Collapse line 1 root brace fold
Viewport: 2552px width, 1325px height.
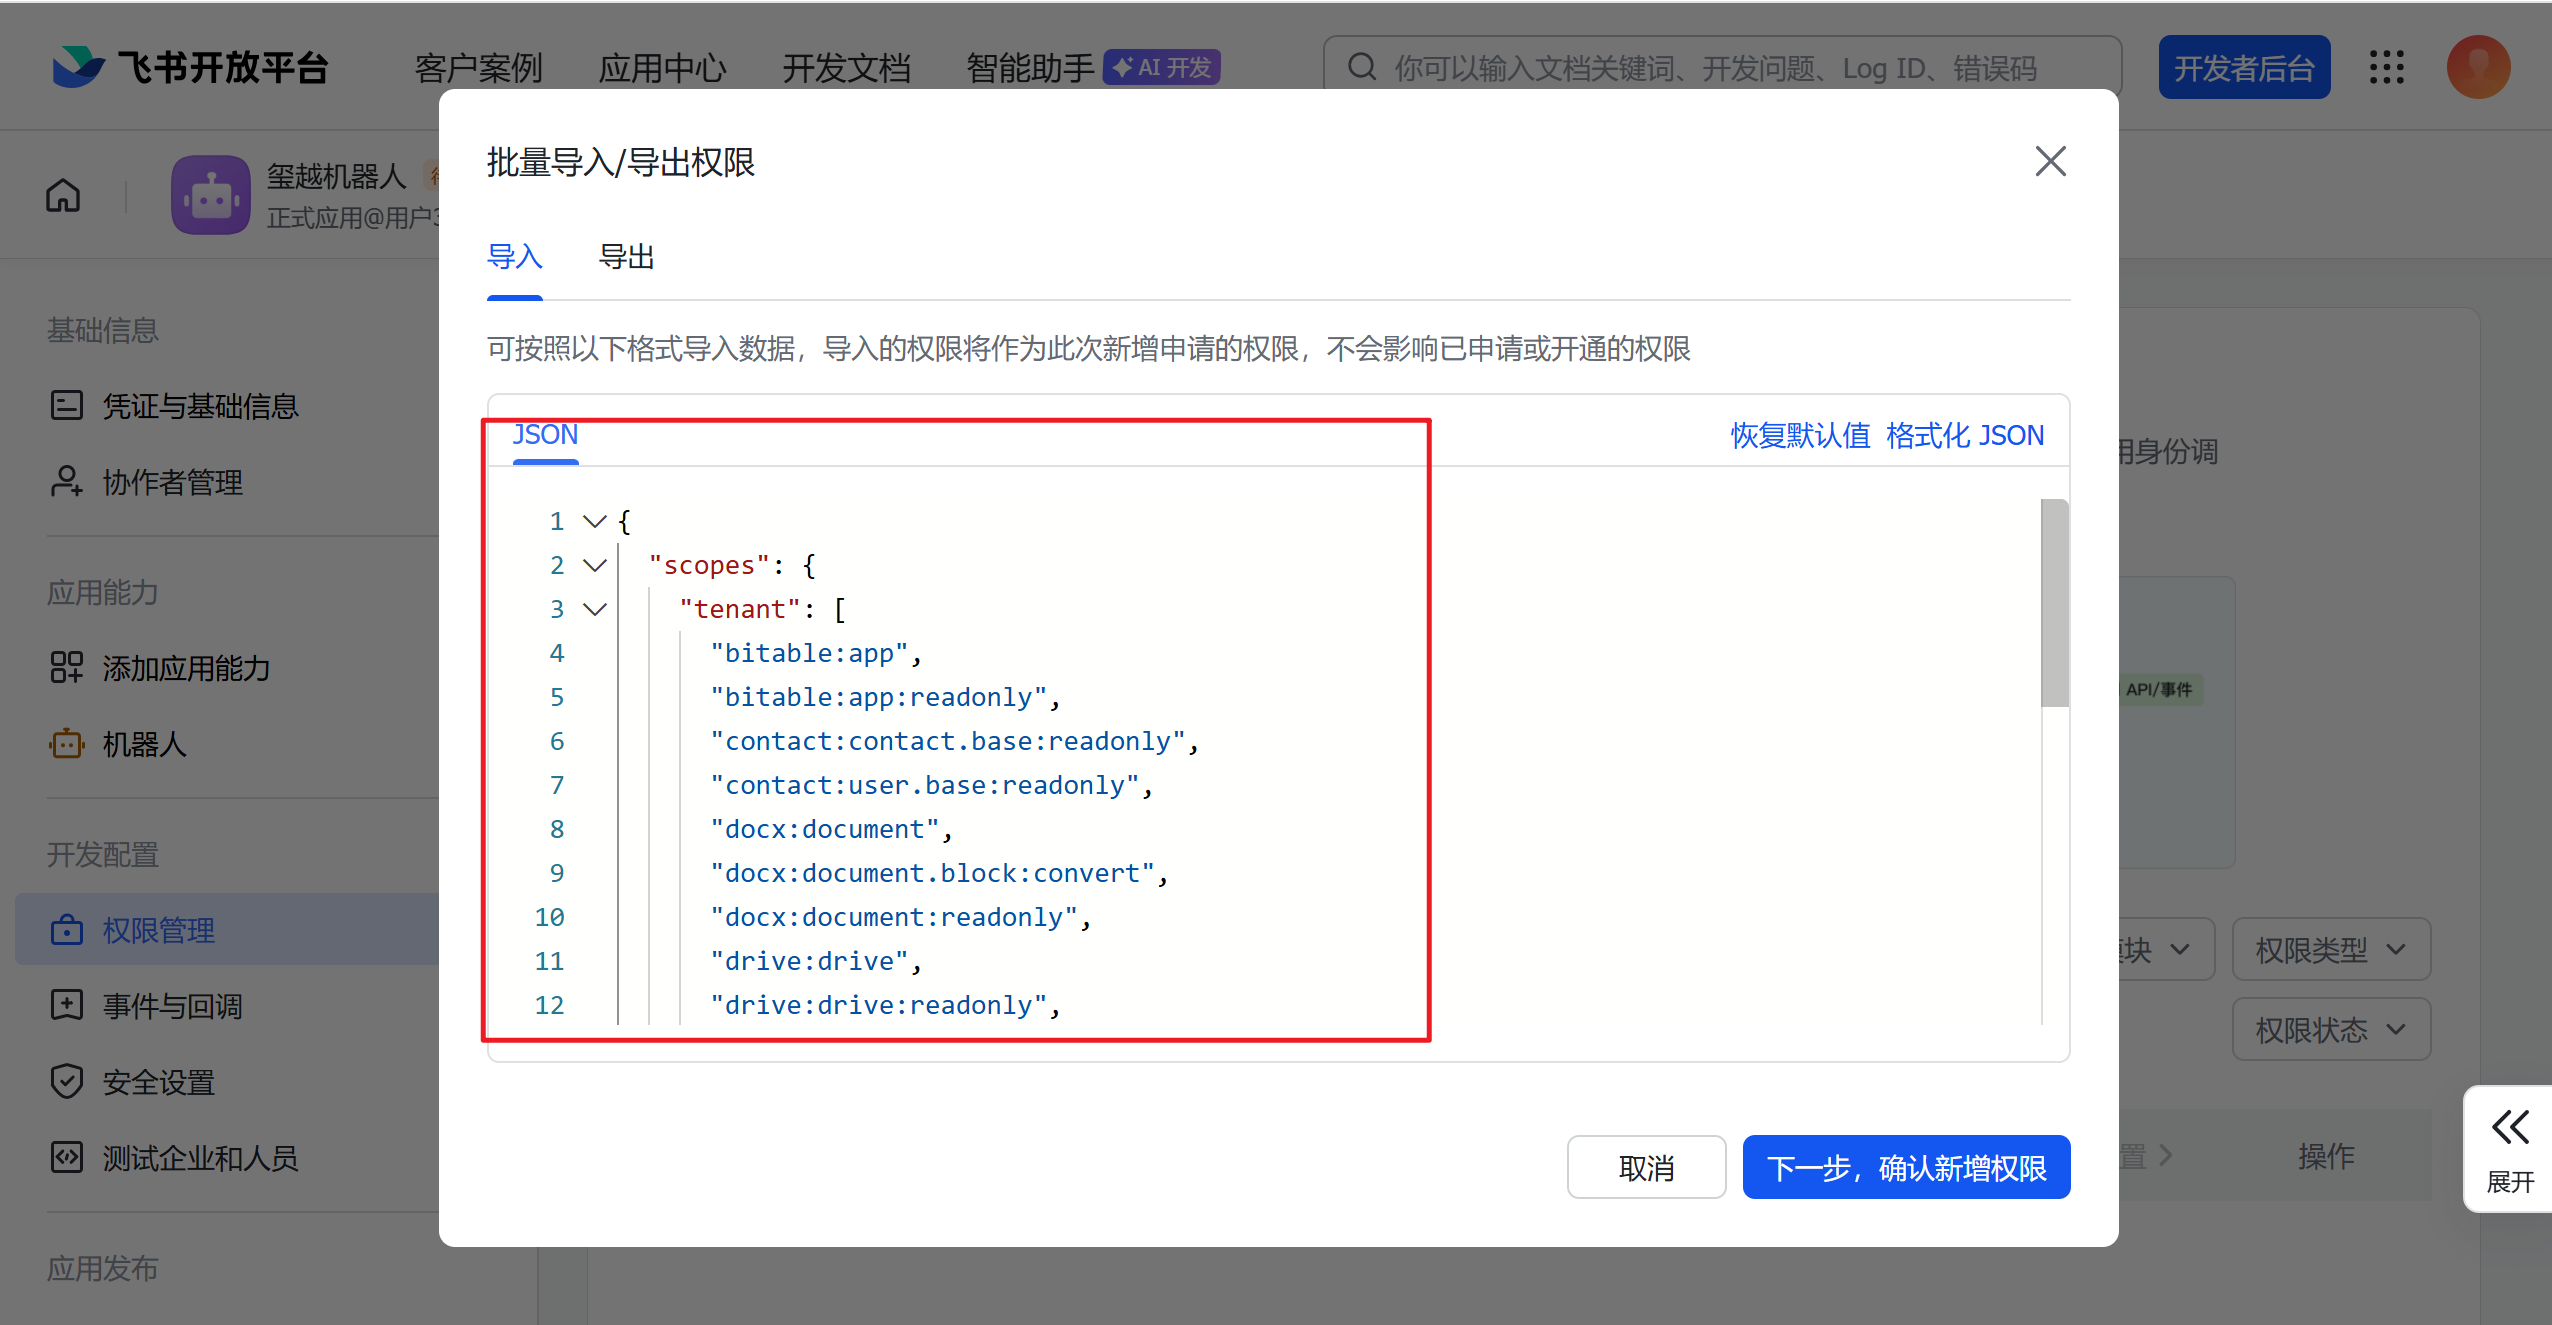(x=595, y=521)
